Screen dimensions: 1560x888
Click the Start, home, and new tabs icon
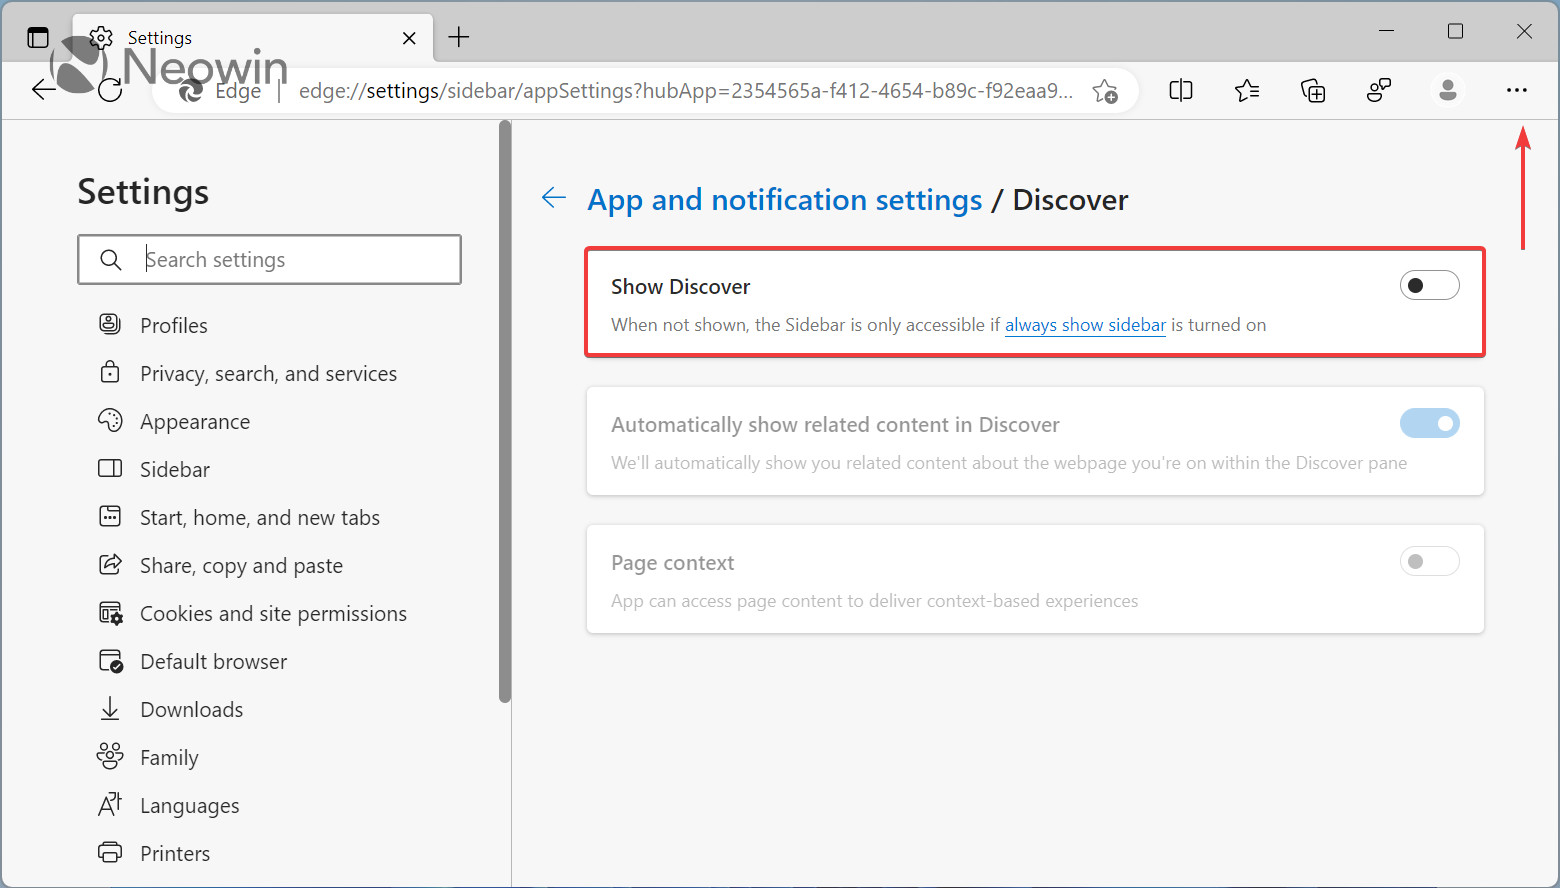[110, 516]
